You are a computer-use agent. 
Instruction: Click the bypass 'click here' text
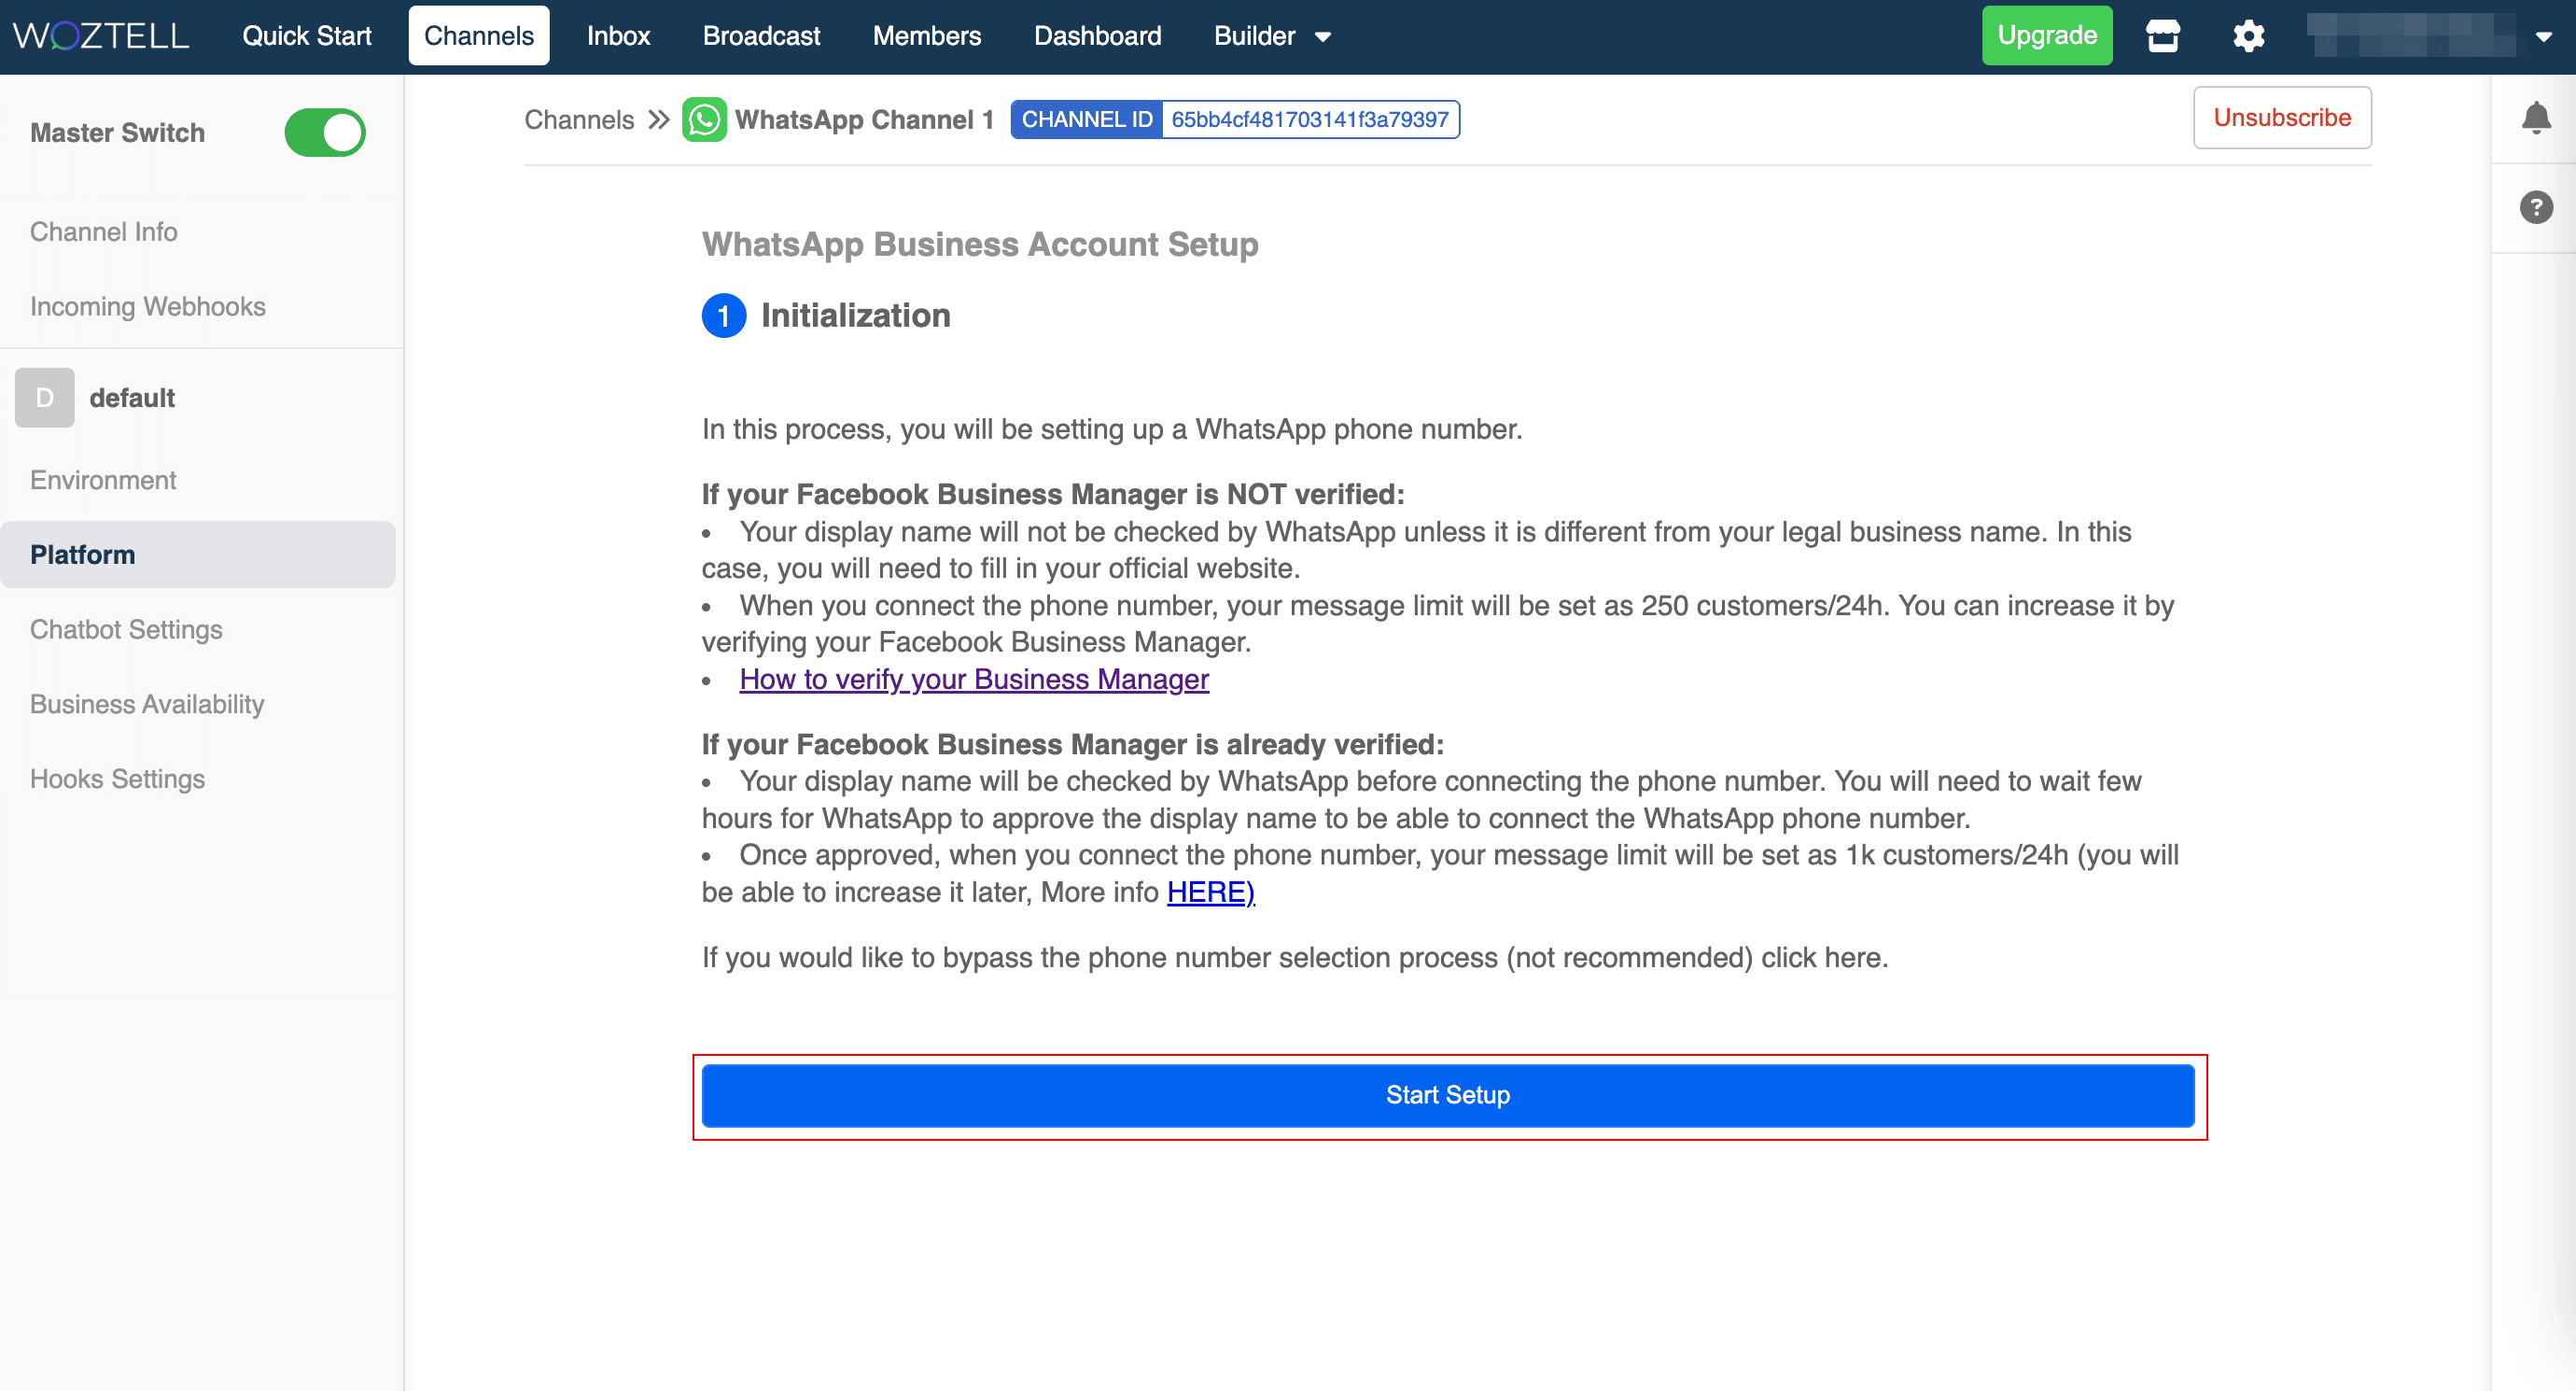point(1822,958)
